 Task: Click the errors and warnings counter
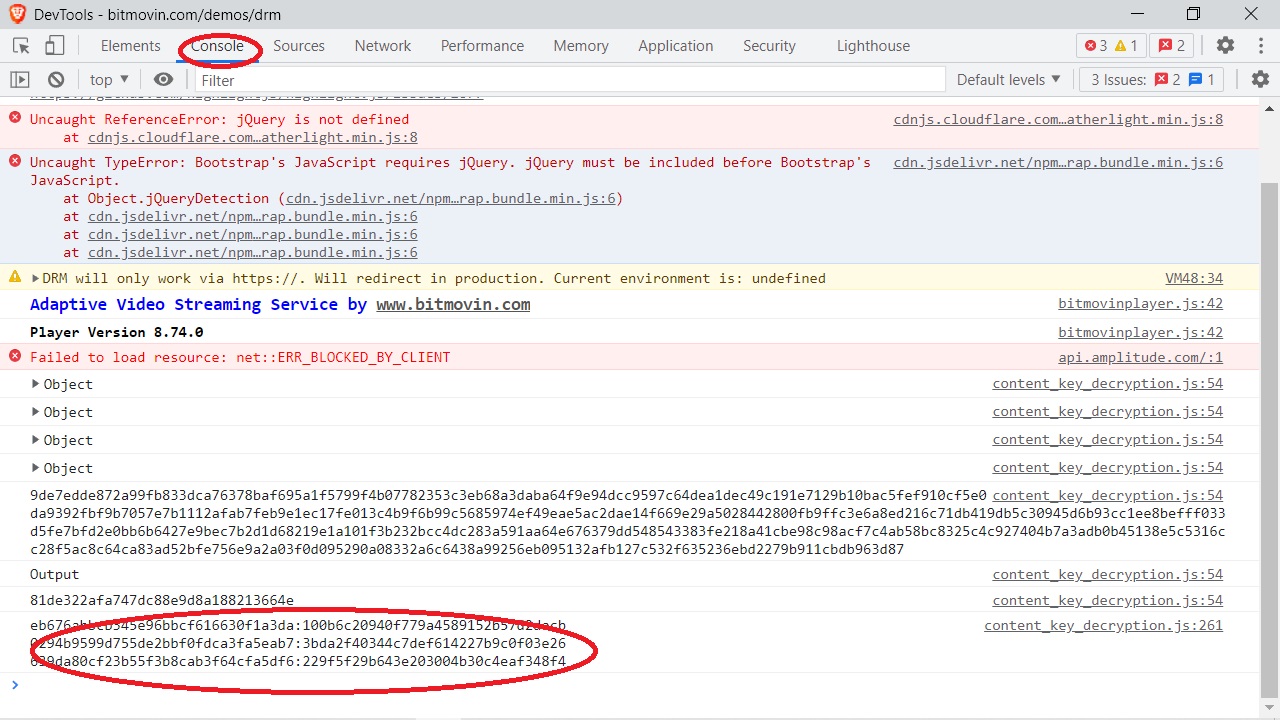(1111, 46)
